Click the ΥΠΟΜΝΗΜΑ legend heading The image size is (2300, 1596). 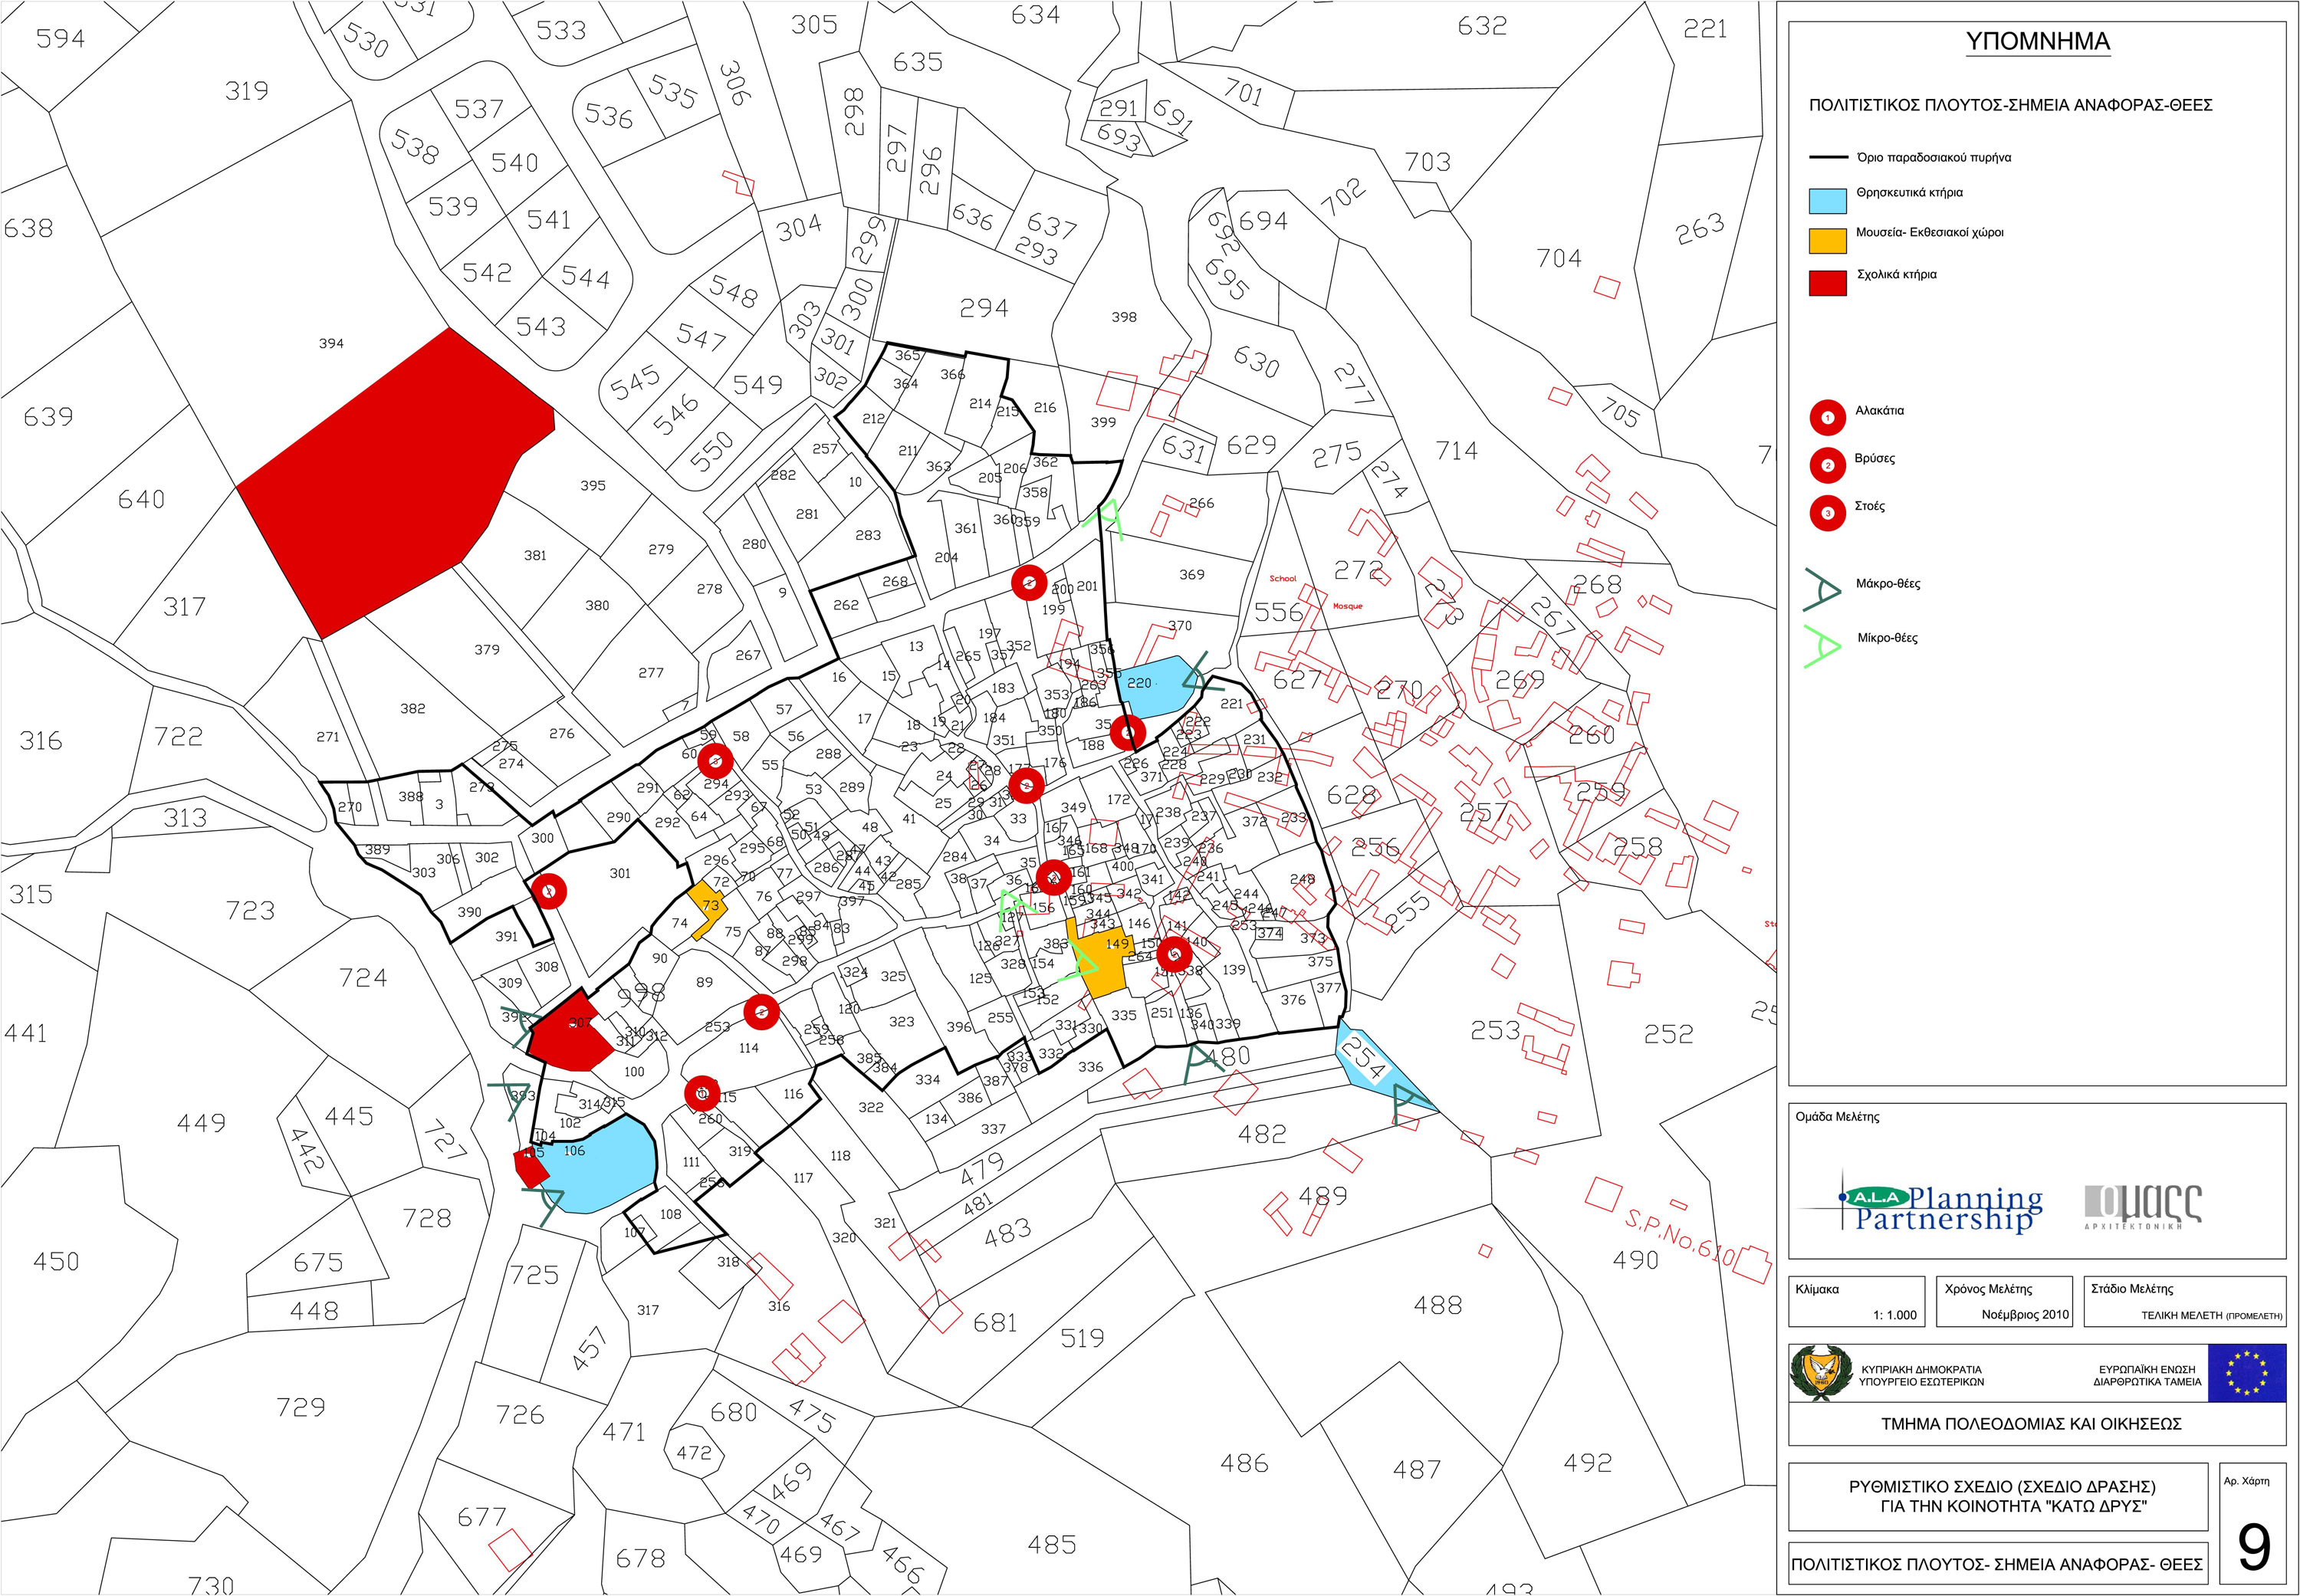click(x=2037, y=42)
